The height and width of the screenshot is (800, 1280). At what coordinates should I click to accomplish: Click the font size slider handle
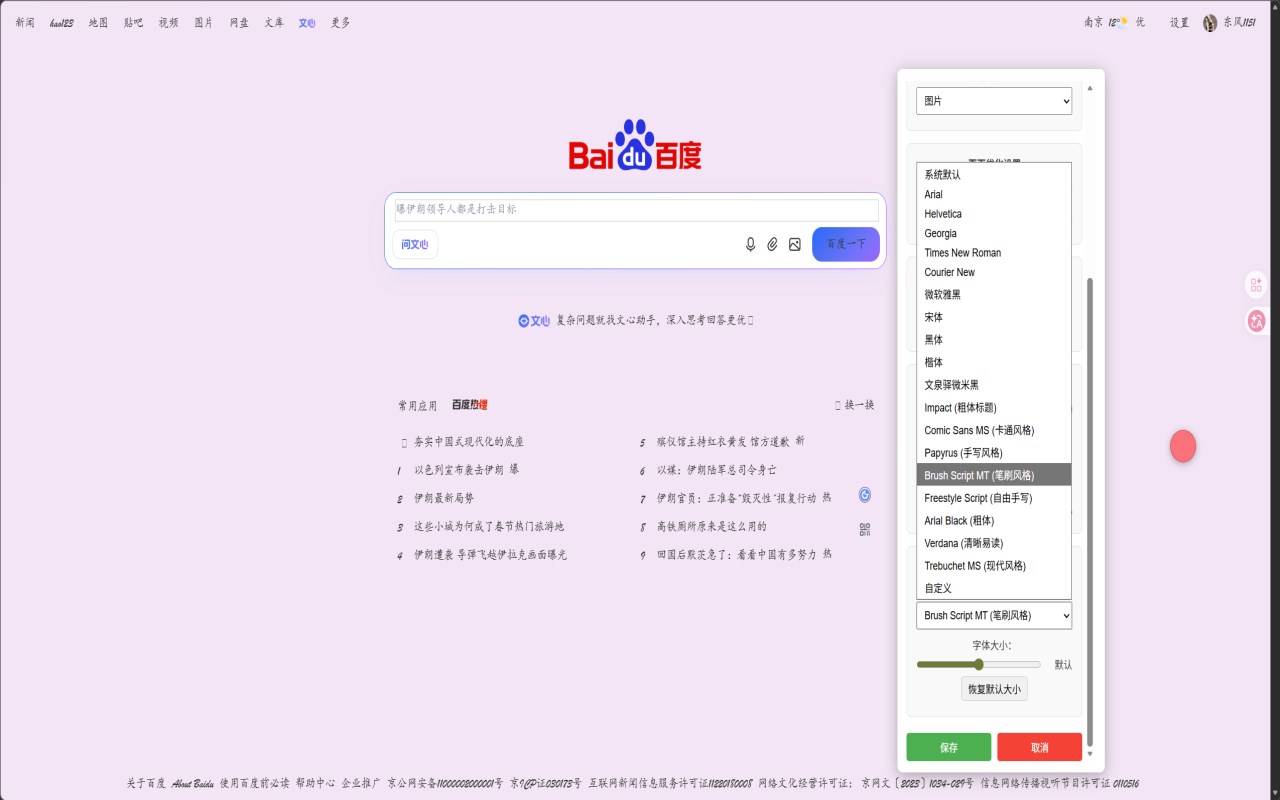pyautogui.click(x=979, y=665)
